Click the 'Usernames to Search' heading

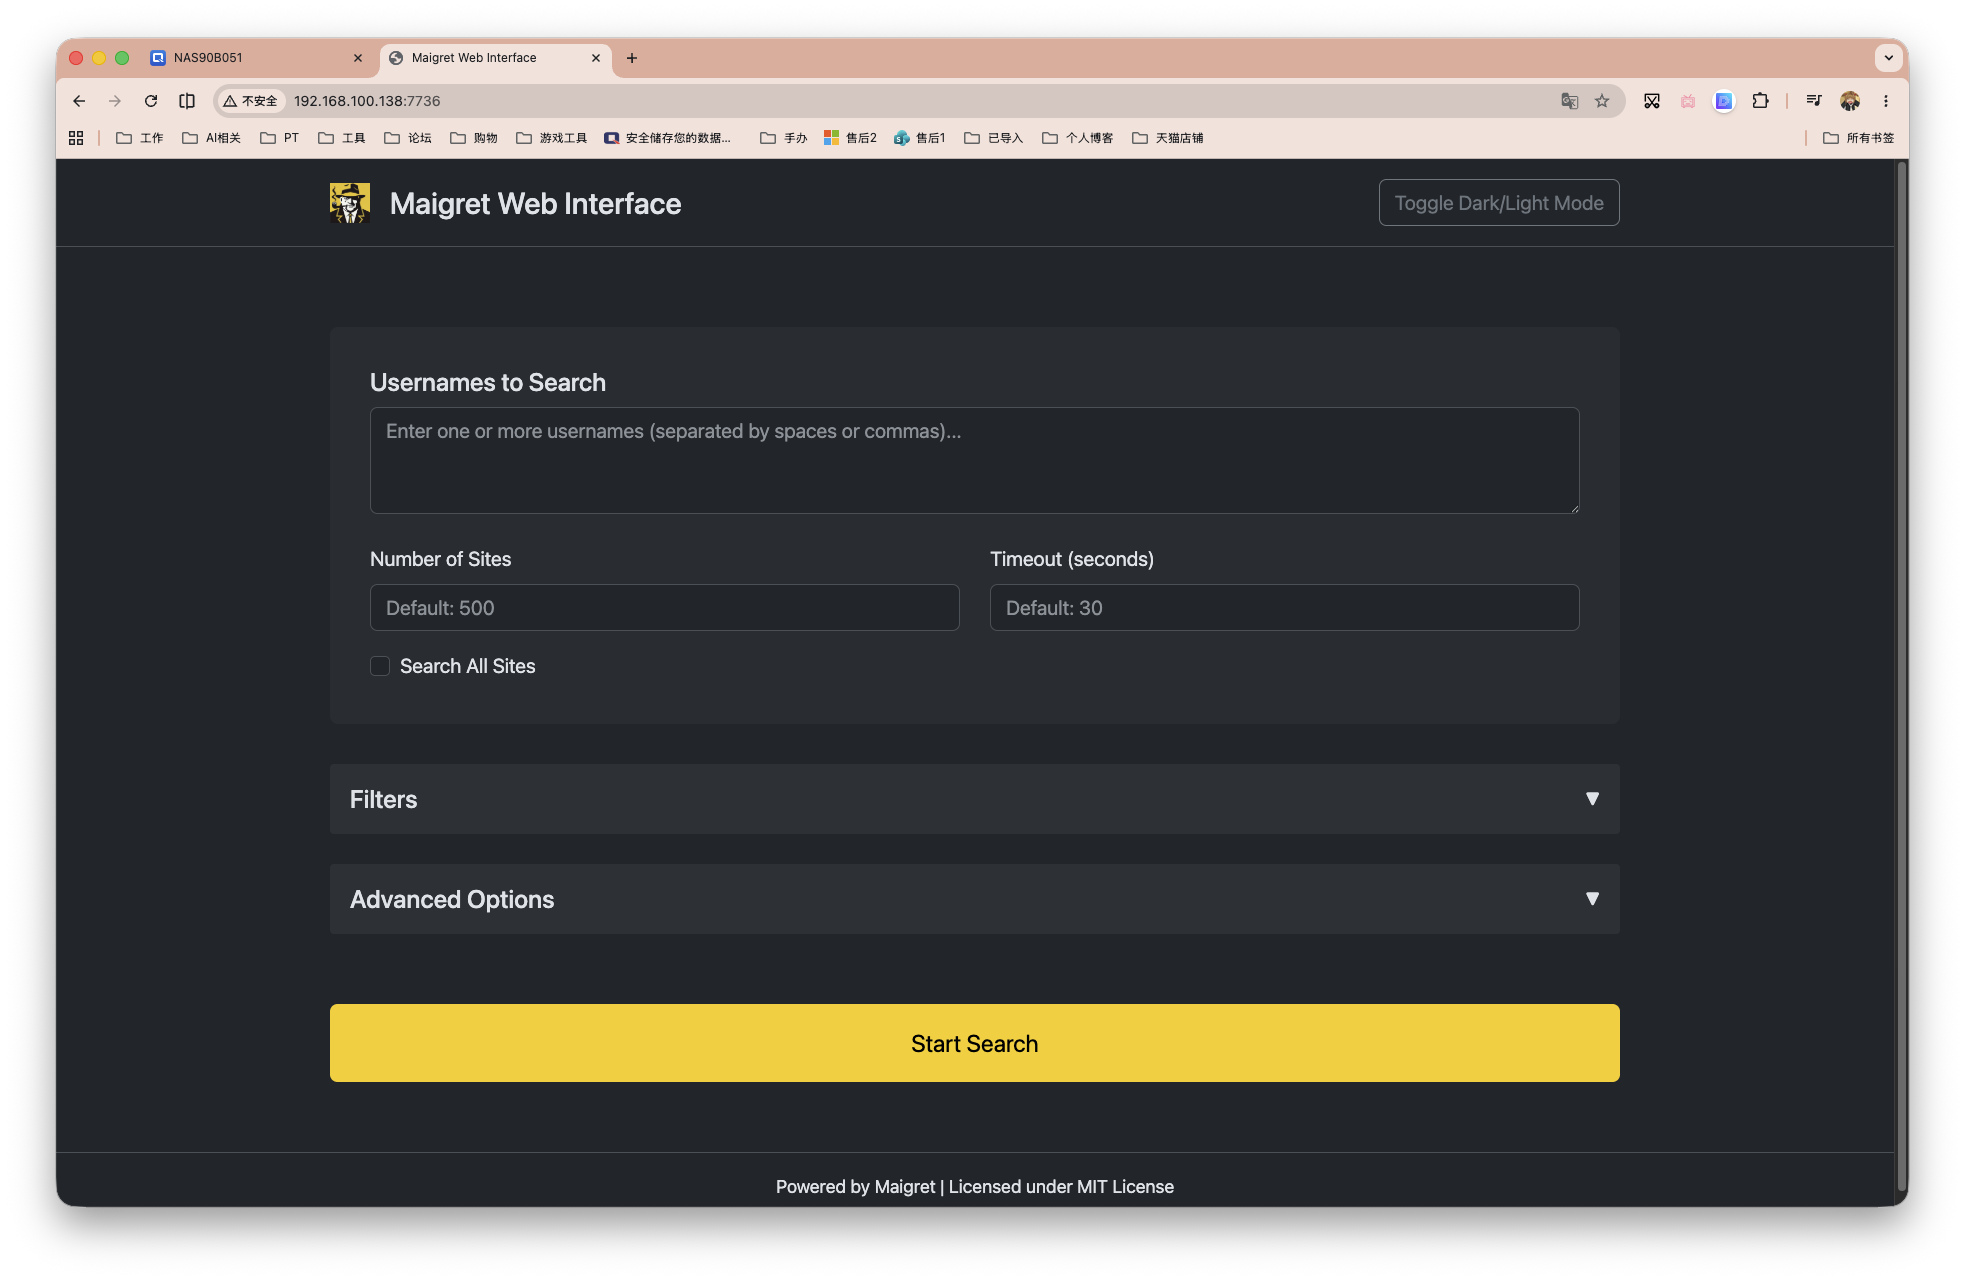click(x=488, y=383)
